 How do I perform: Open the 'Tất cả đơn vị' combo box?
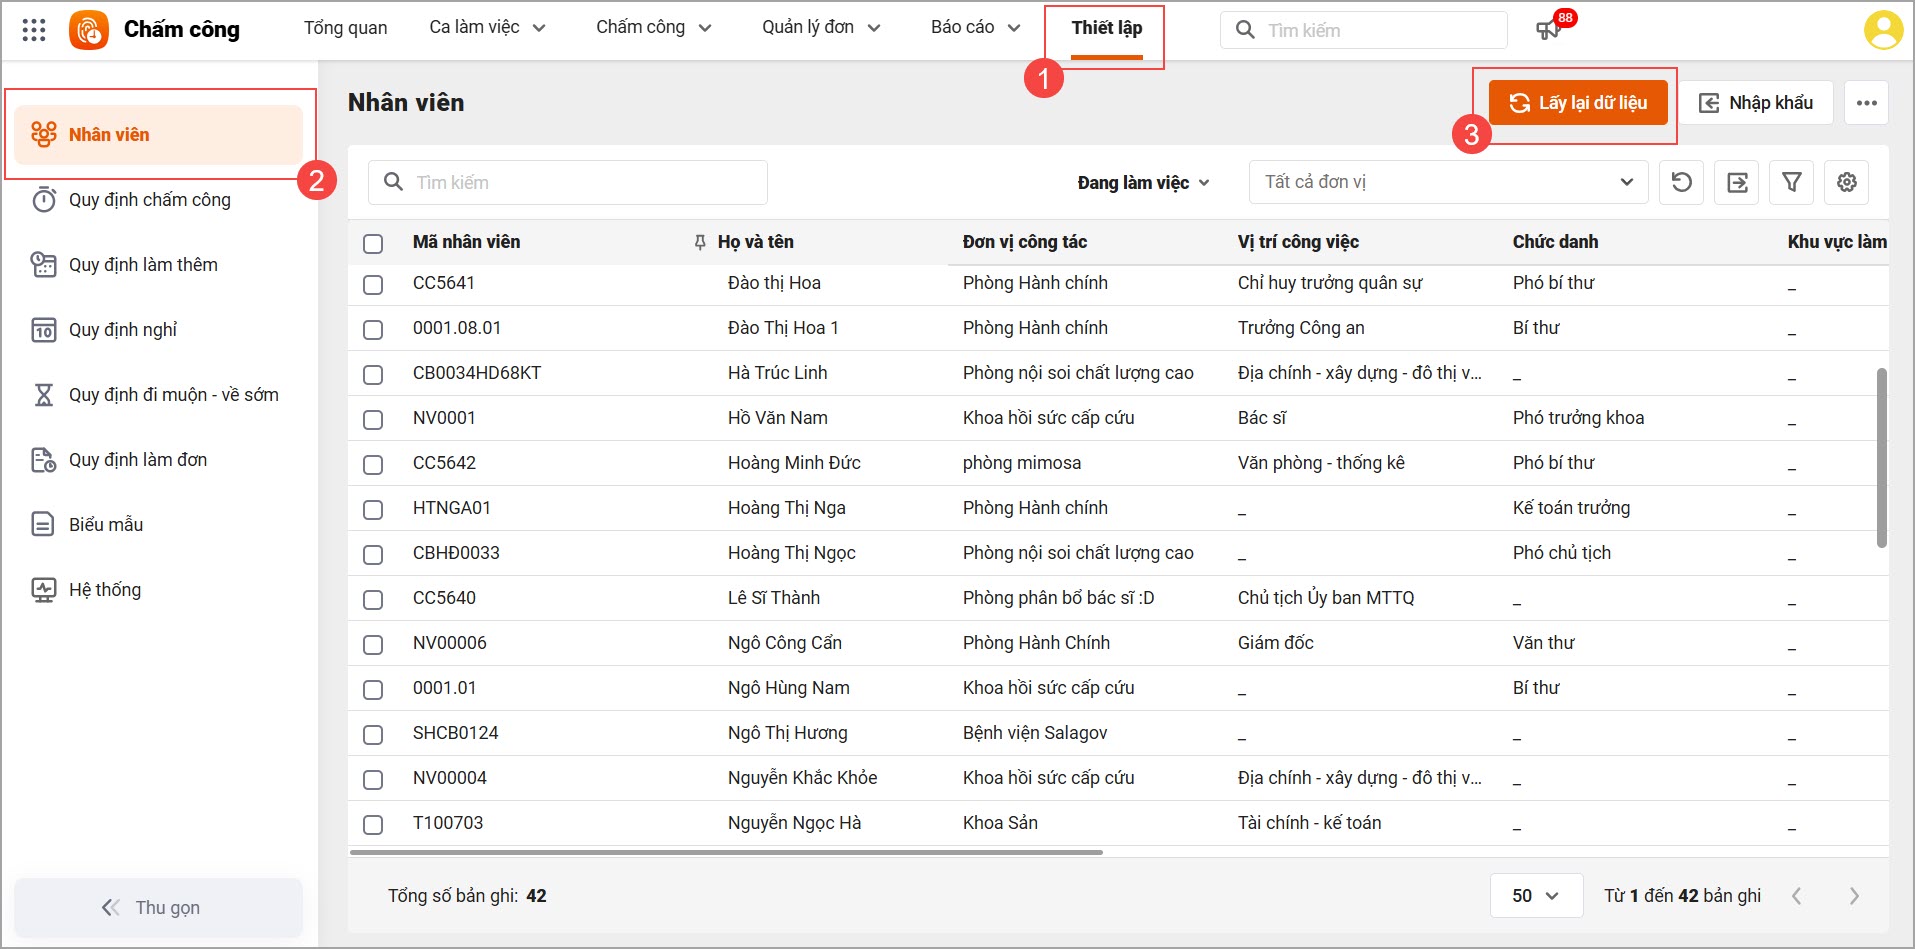[x=1447, y=182]
